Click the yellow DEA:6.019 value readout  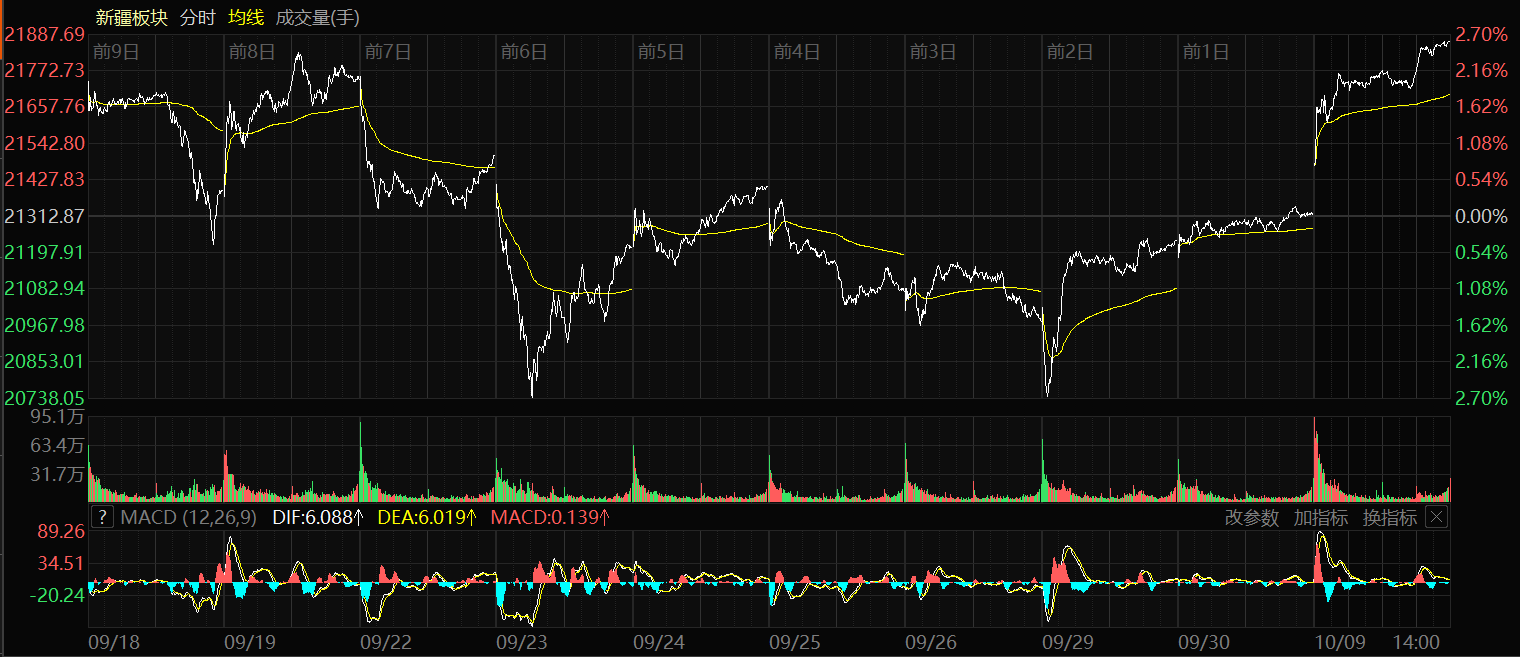coord(429,517)
